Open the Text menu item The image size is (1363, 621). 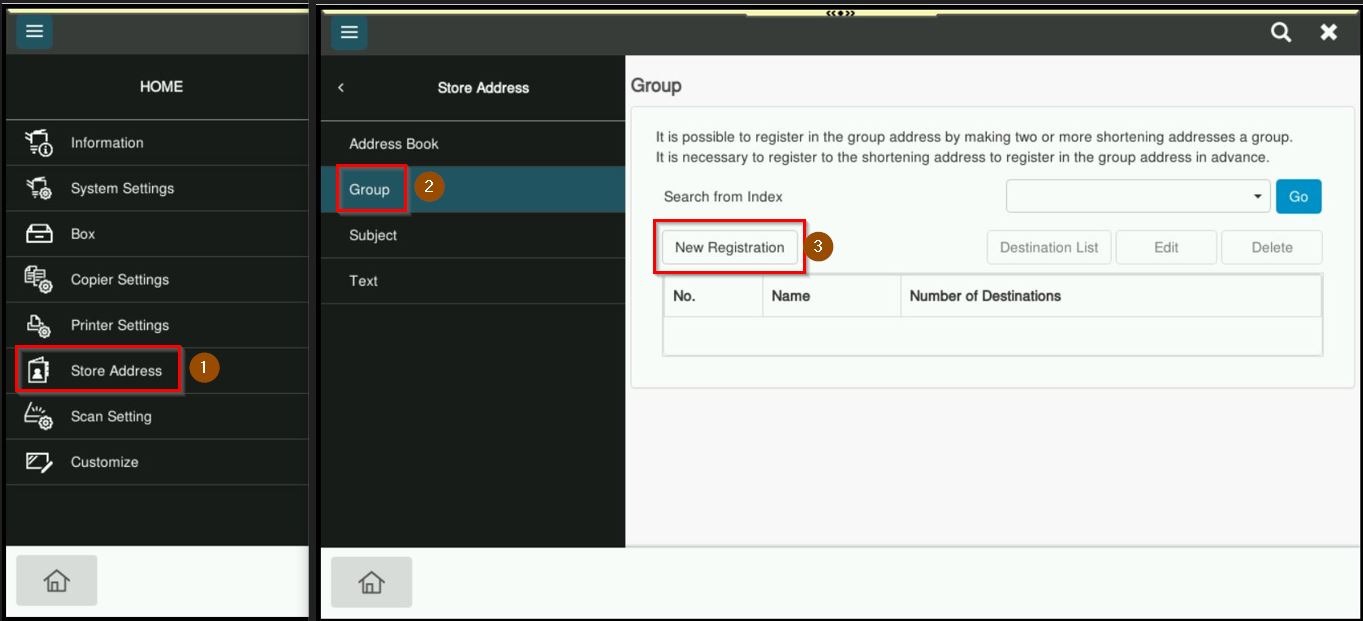point(364,281)
